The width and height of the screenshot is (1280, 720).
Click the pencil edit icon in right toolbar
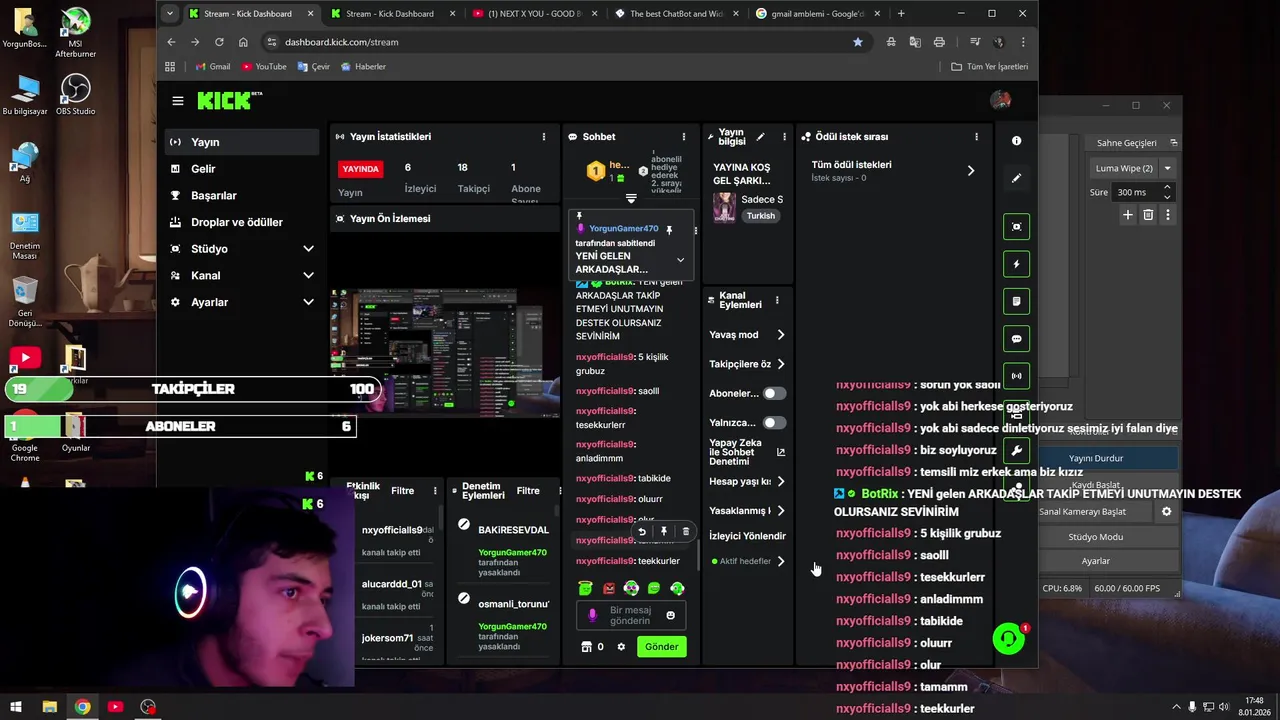coord(1016,178)
